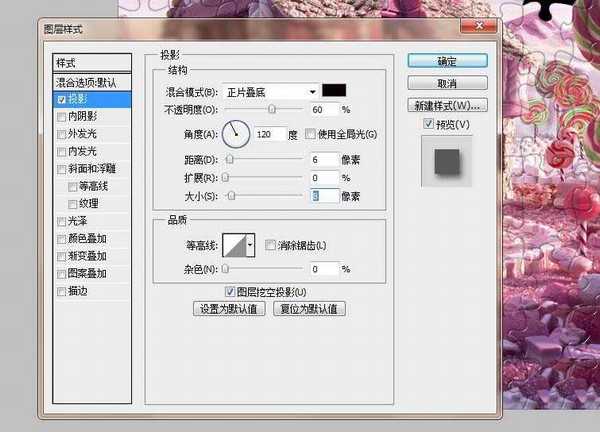Toggle the 预览 preview checkbox
The image size is (600, 432).
click(x=428, y=124)
